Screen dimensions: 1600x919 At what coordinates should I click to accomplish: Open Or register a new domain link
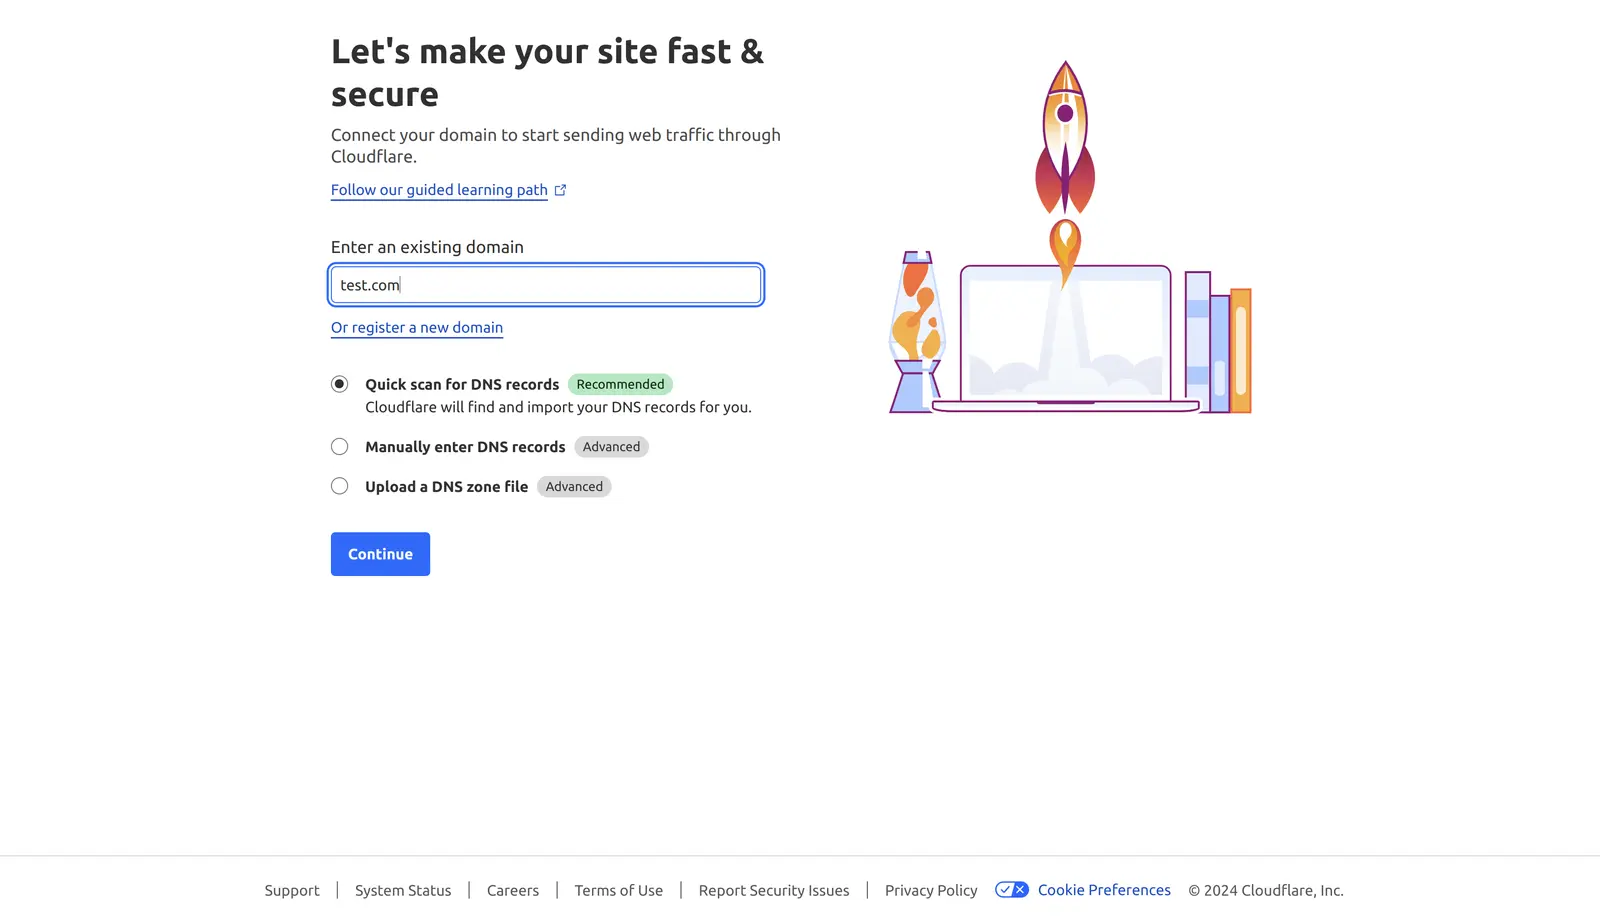click(x=417, y=328)
